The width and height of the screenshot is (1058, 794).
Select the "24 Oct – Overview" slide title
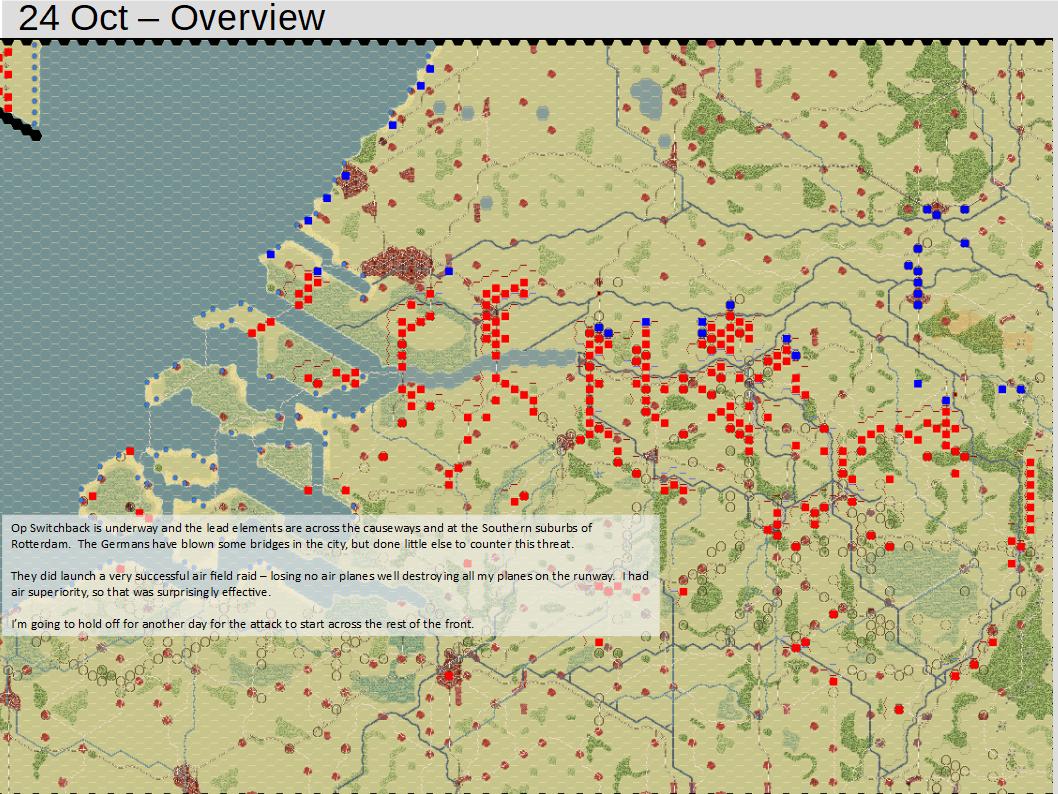pyautogui.click(x=171, y=18)
